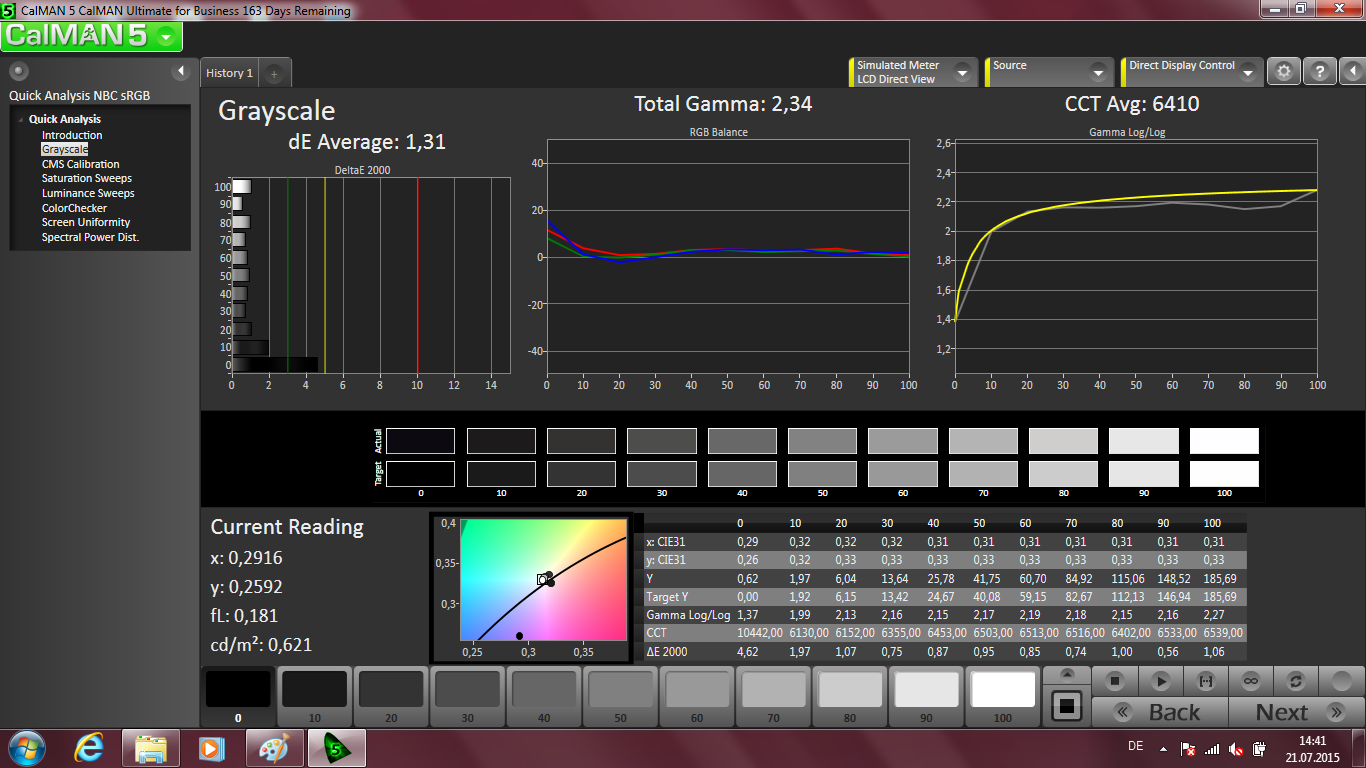This screenshot has width=1366, height=768.
Task: Click the infinity continuous read icon
Action: point(1250,681)
